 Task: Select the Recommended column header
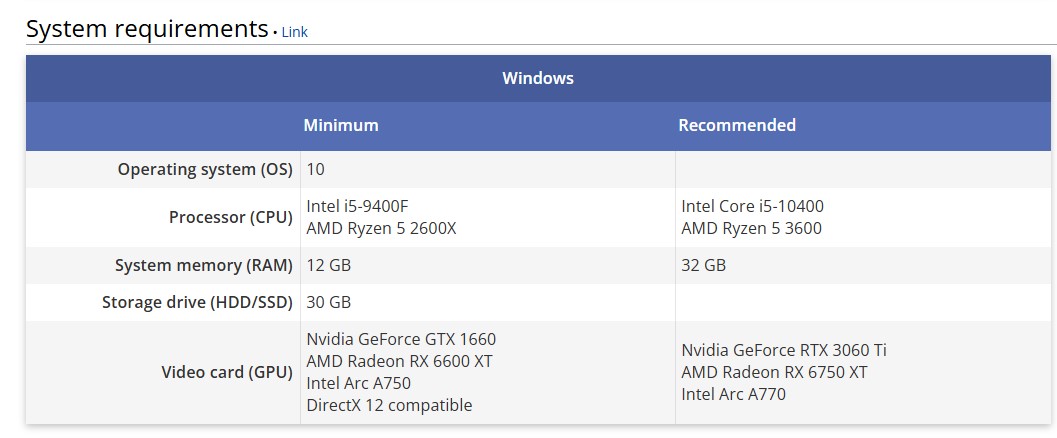(x=737, y=125)
